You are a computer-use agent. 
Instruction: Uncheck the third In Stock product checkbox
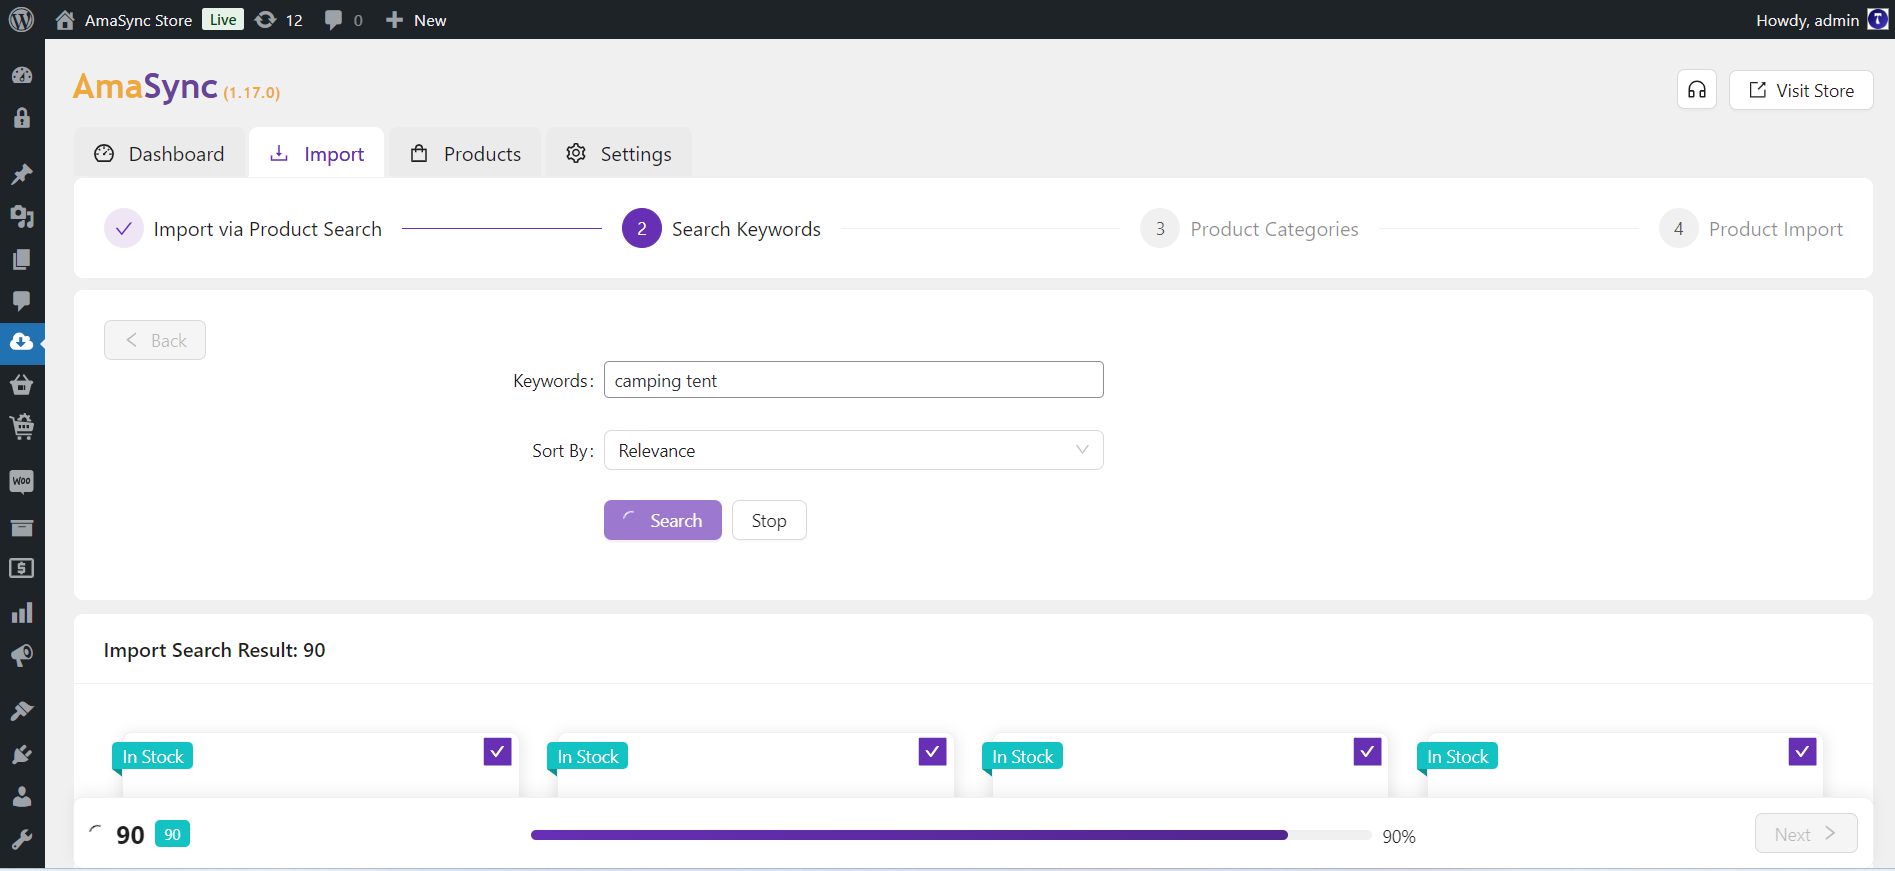[1368, 751]
